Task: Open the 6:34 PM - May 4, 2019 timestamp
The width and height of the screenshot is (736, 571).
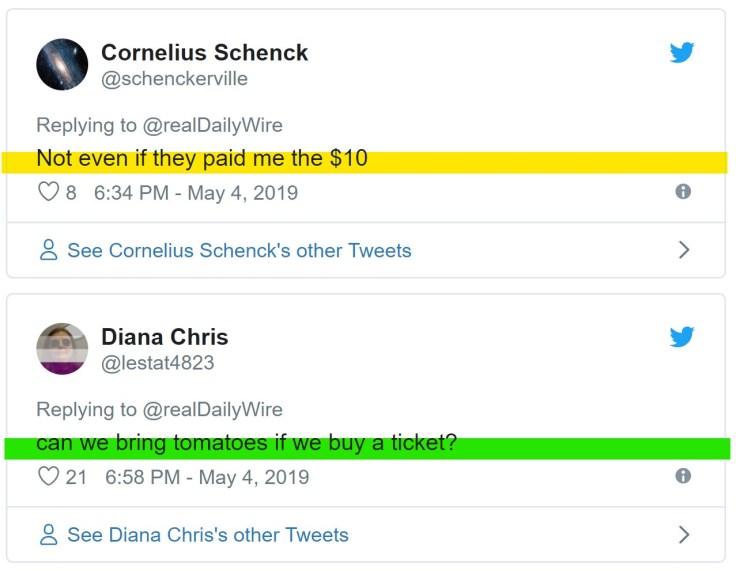Action: pos(195,192)
